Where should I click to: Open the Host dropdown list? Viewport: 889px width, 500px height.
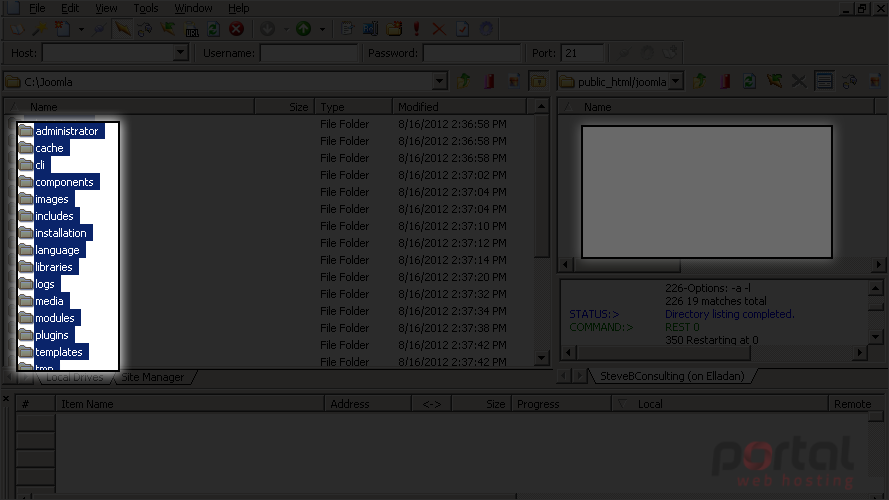click(x=180, y=53)
